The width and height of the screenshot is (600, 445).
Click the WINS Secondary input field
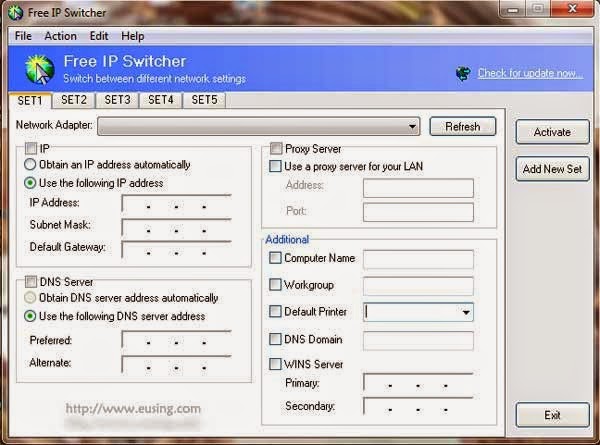click(x=418, y=406)
